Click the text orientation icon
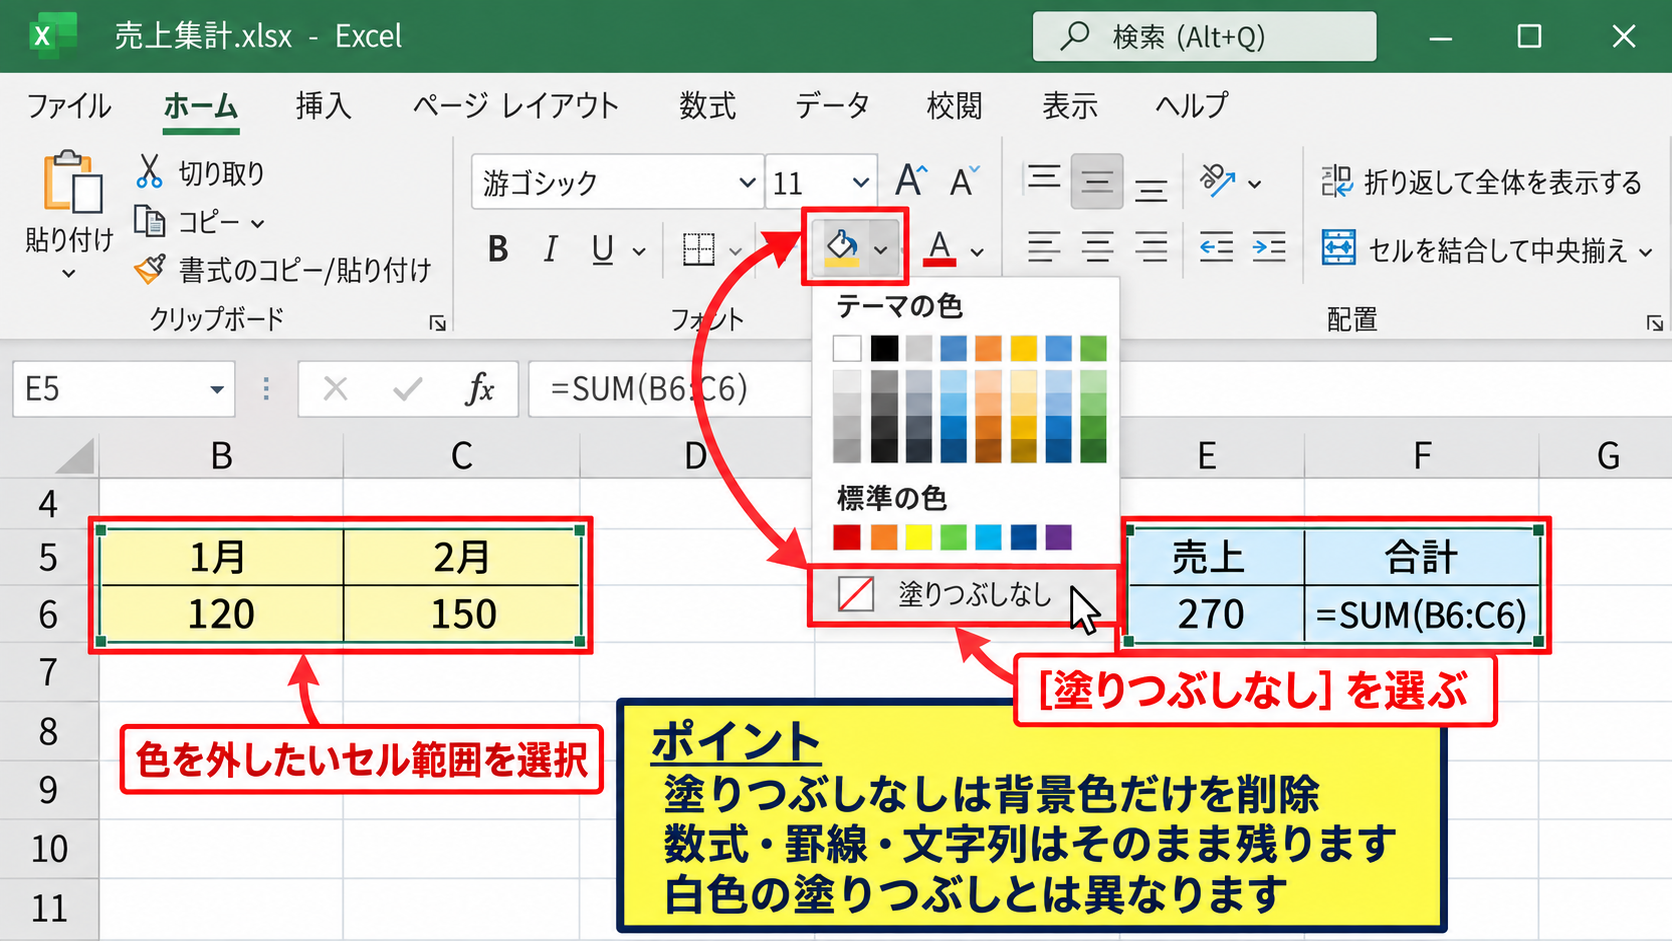 pos(1217,181)
